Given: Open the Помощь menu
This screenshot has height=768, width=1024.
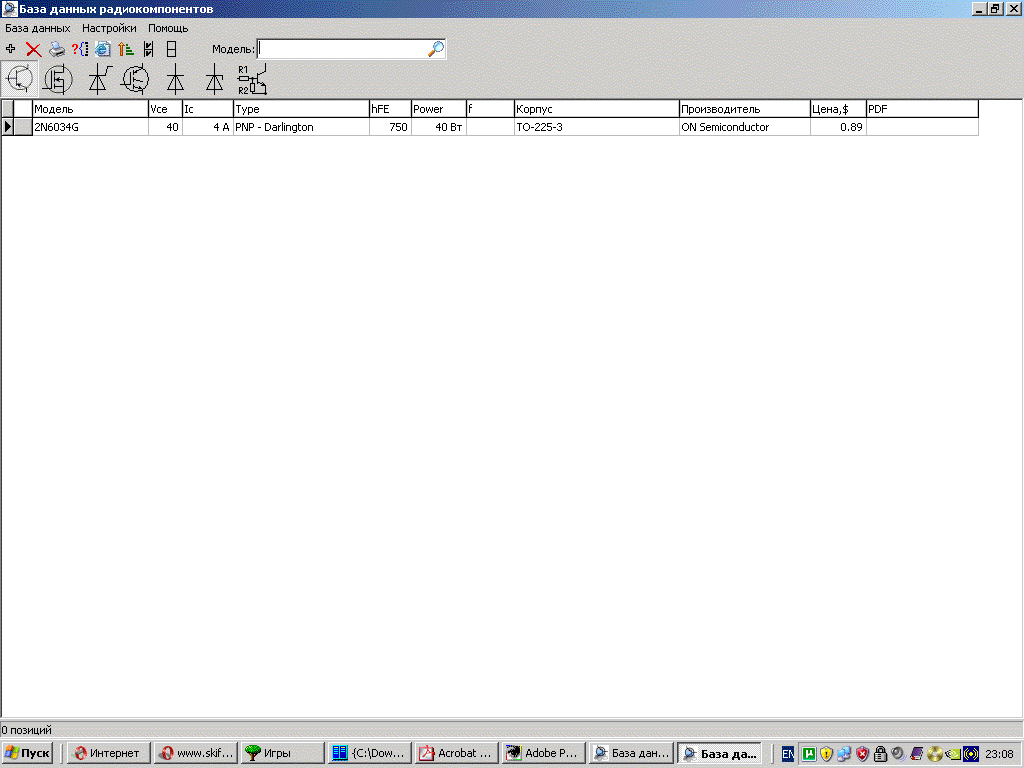Looking at the screenshot, I should click(168, 28).
